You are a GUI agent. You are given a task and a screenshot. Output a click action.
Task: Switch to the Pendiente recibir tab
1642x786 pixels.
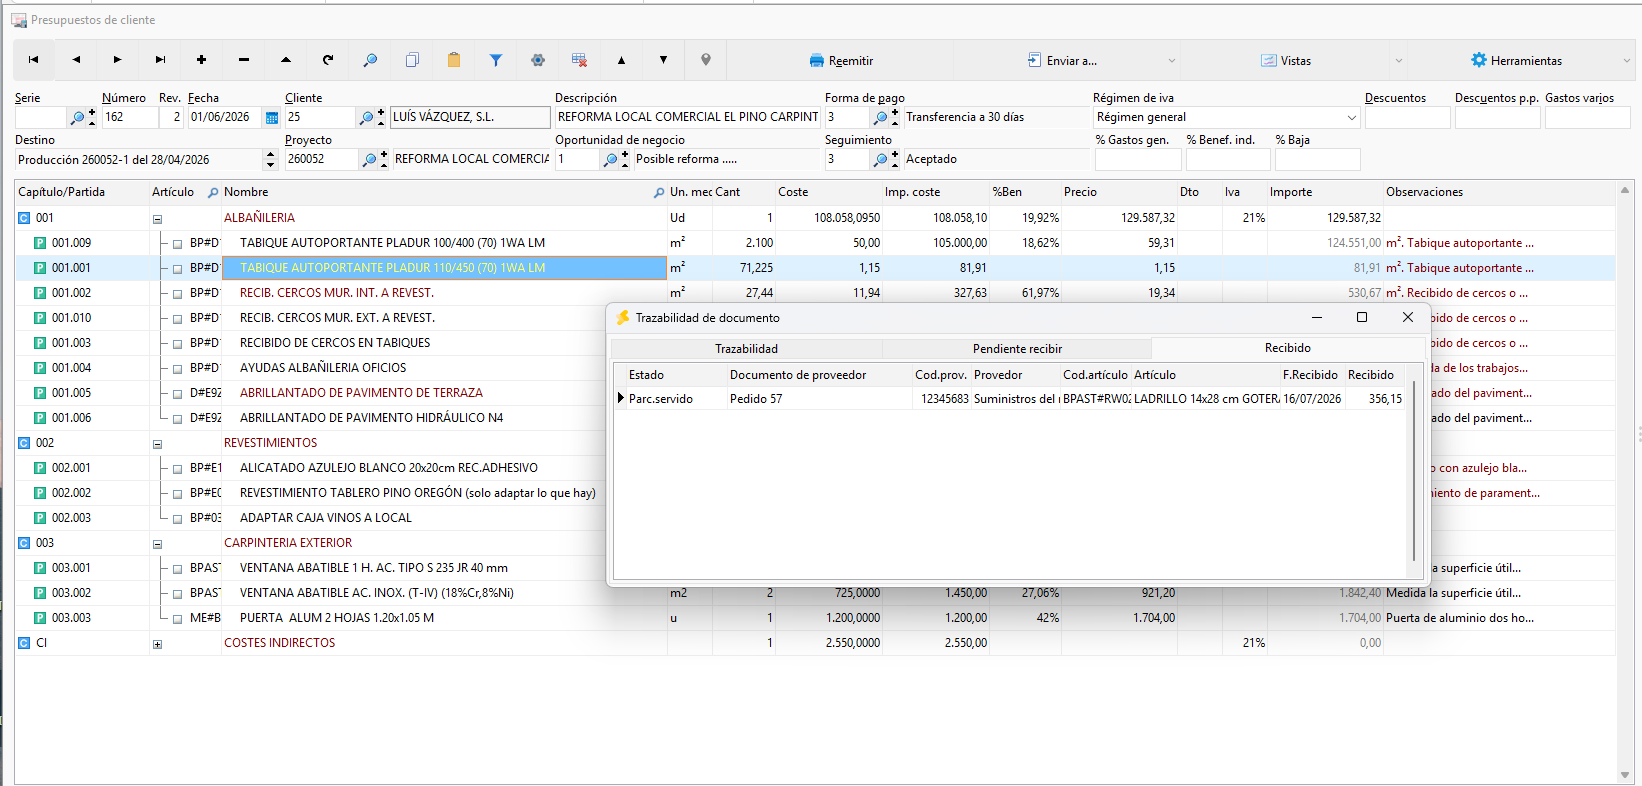point(1017,349)
